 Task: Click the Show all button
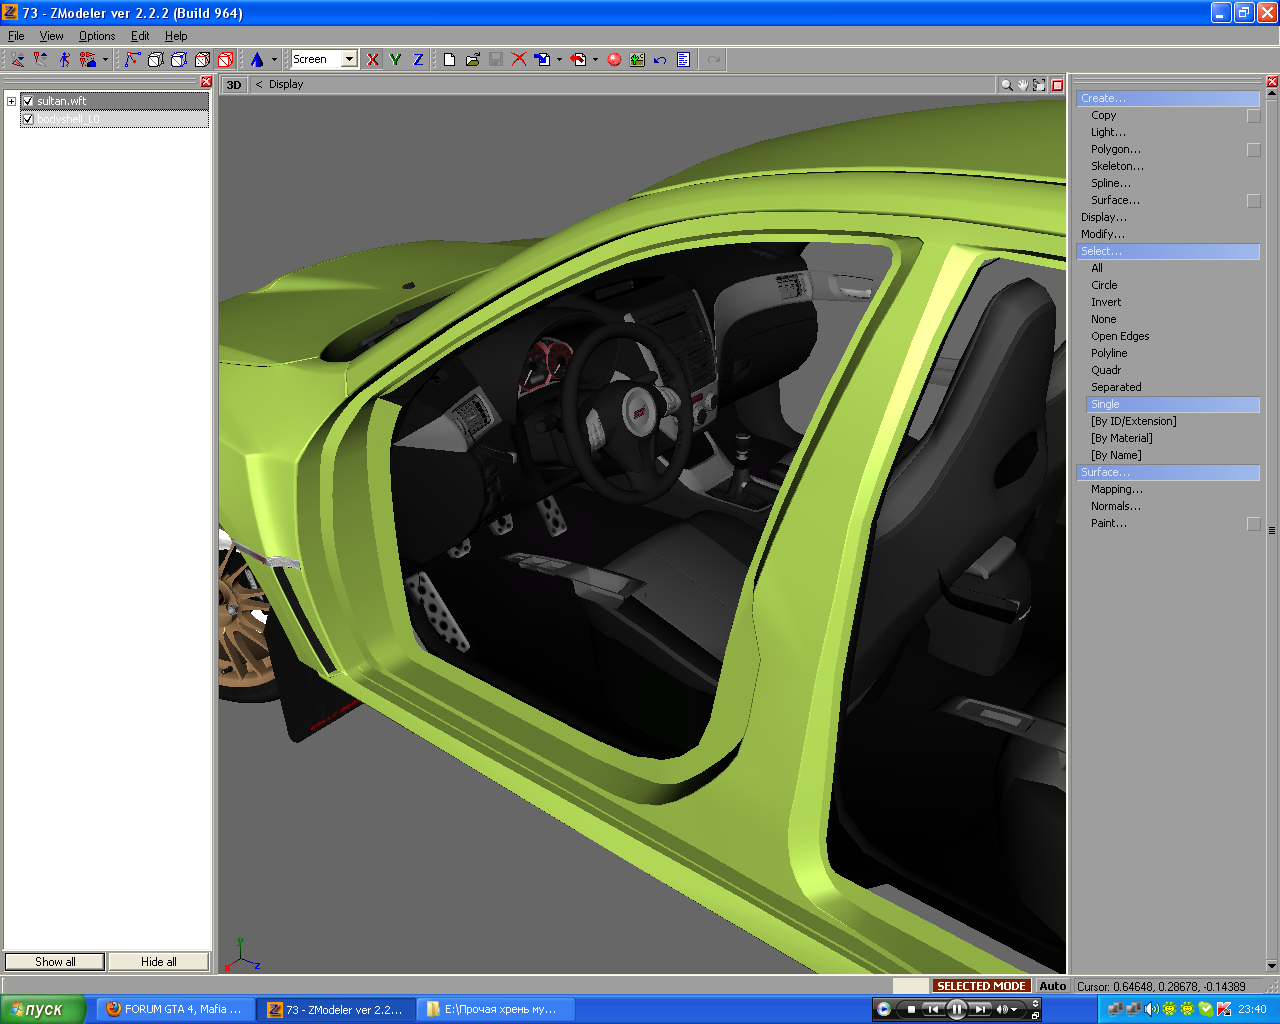coord(55,962)
